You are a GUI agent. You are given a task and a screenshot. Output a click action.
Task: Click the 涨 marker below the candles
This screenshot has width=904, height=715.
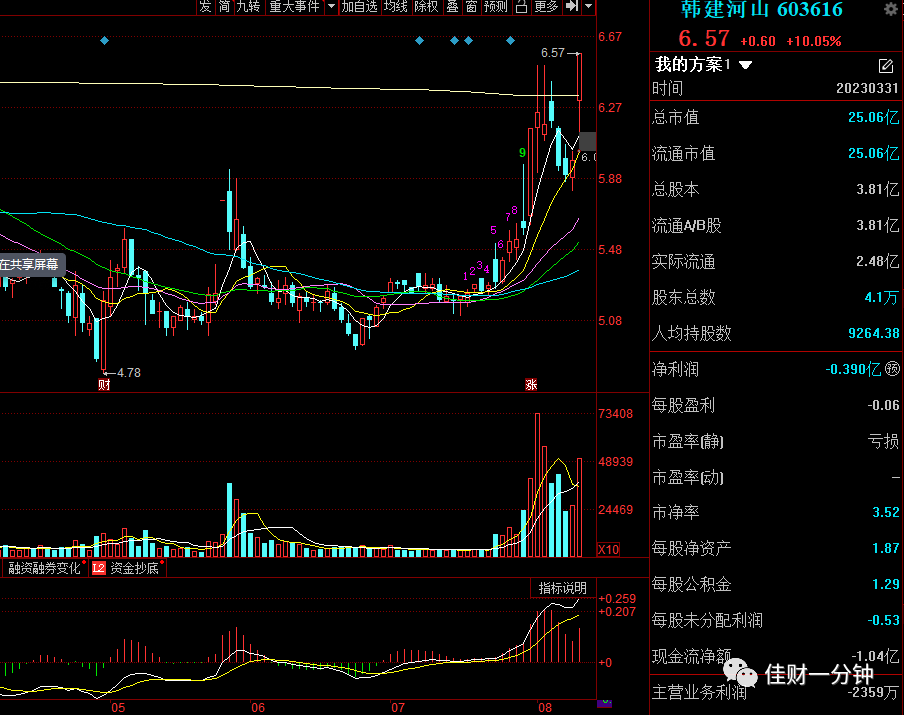(x=531, y=385)
